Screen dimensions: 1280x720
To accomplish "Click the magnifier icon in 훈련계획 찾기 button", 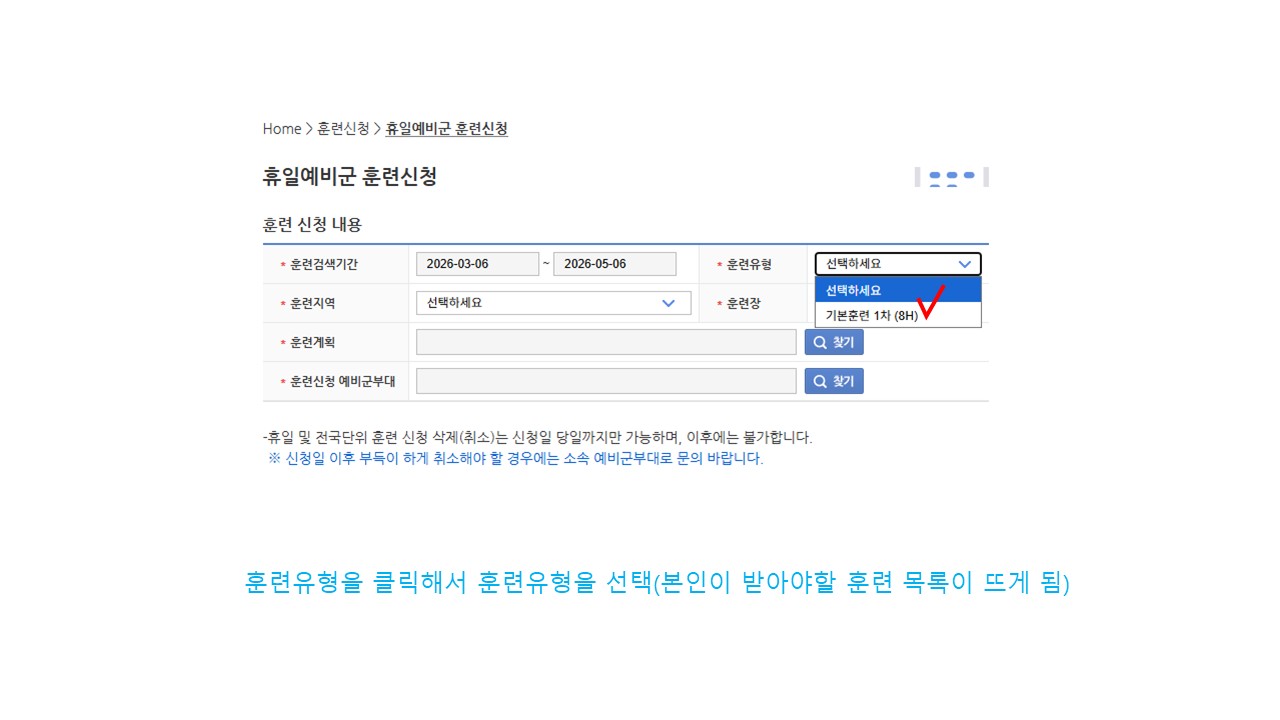I will tap(820, 343).
